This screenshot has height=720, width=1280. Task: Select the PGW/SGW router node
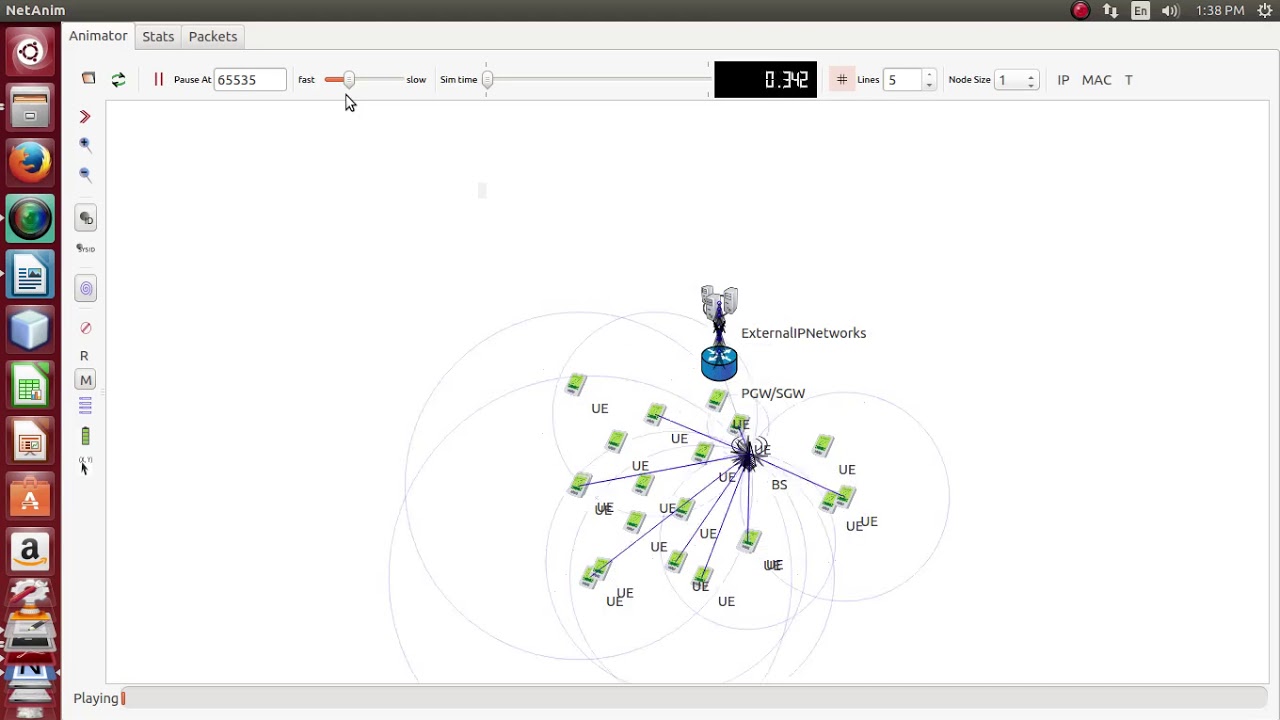tap(719, 363)
